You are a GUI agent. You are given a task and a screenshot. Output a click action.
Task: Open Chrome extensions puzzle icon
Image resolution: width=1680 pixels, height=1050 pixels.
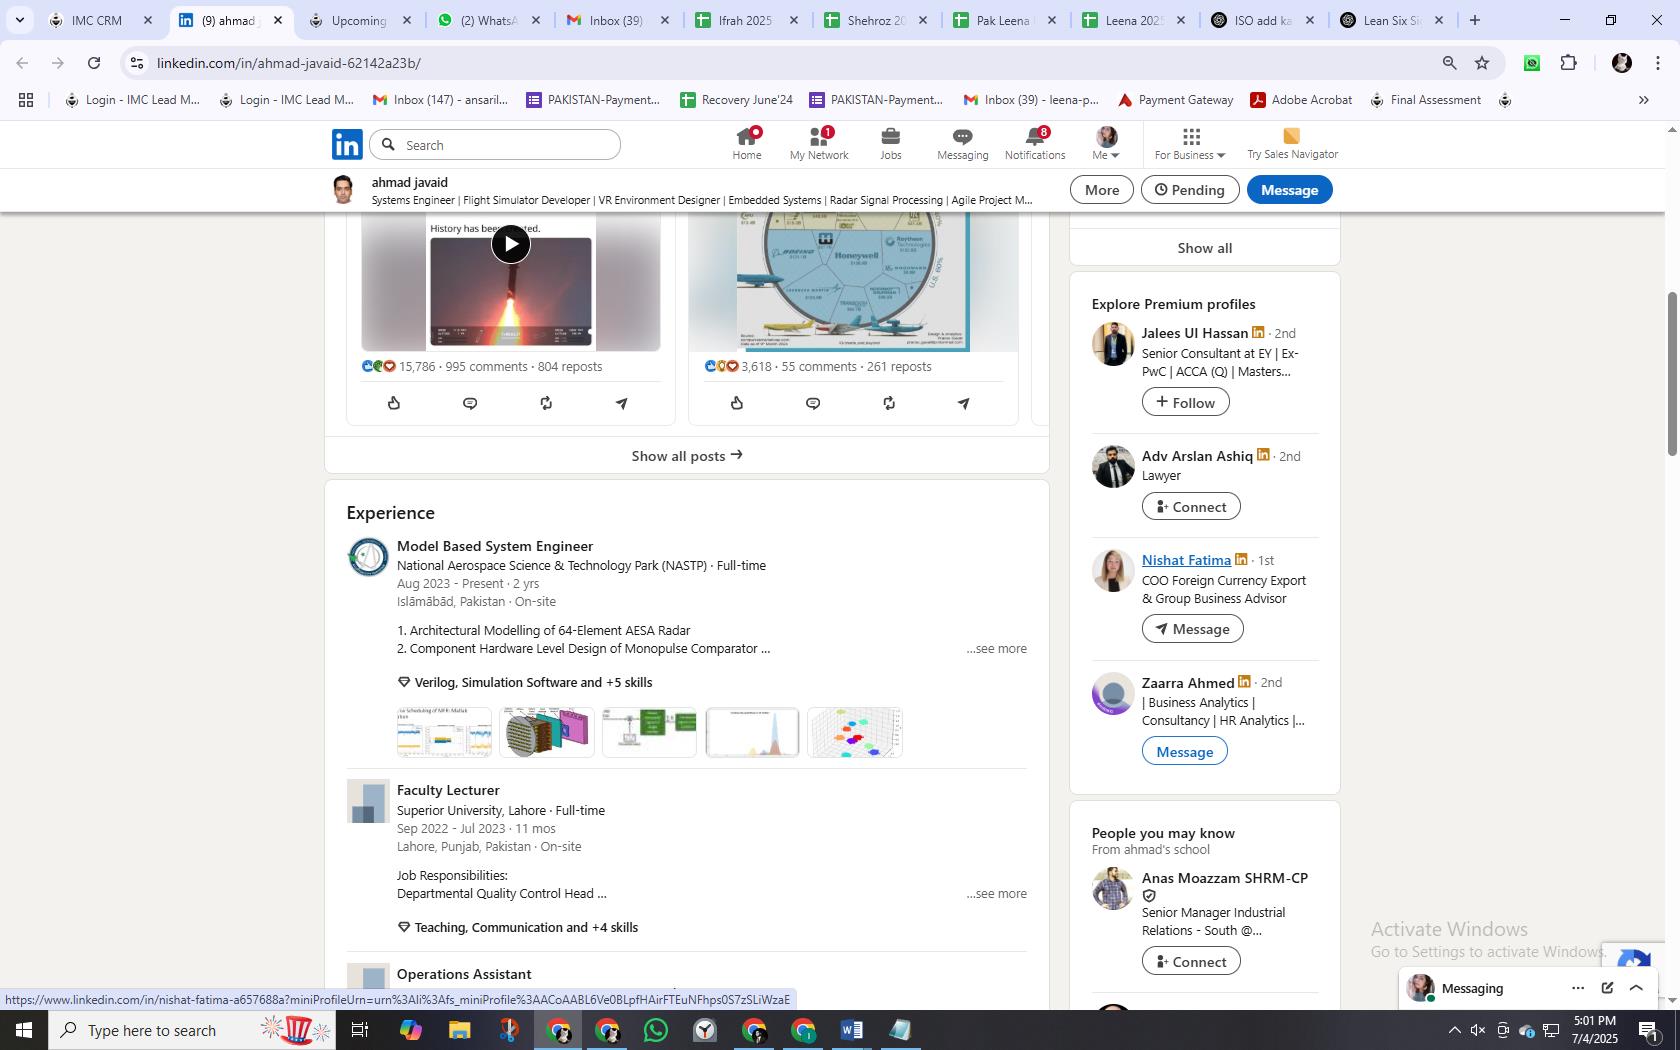point(1569,63)
